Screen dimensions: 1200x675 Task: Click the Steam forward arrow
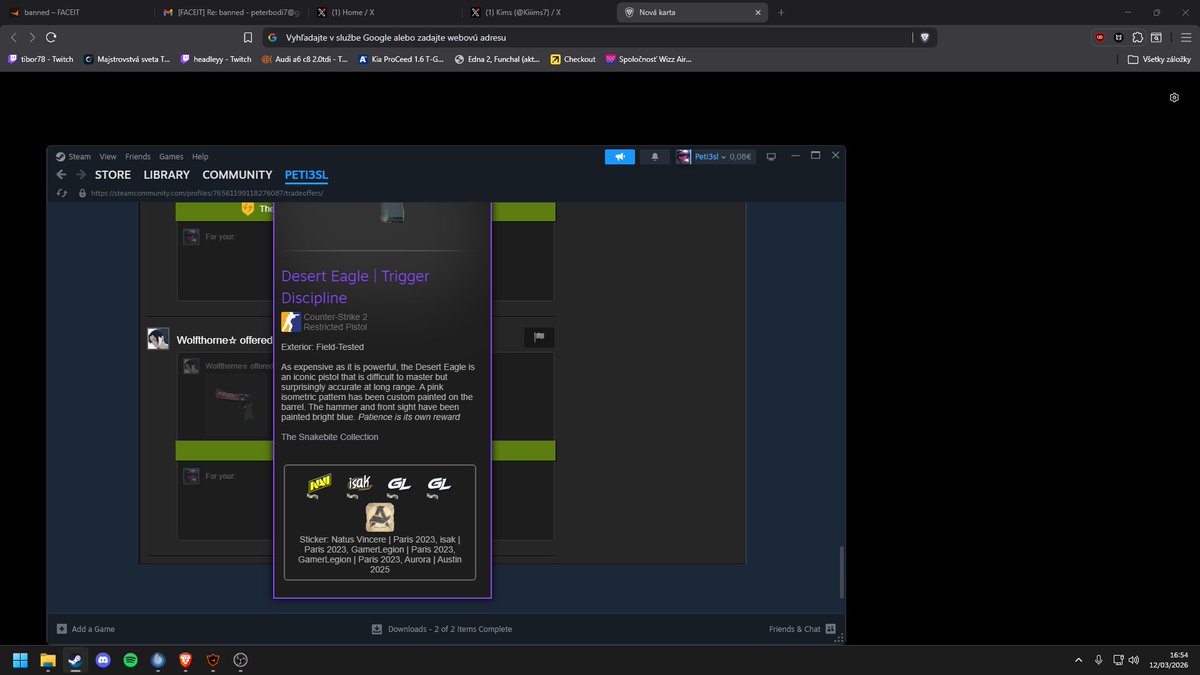[81, 175]
